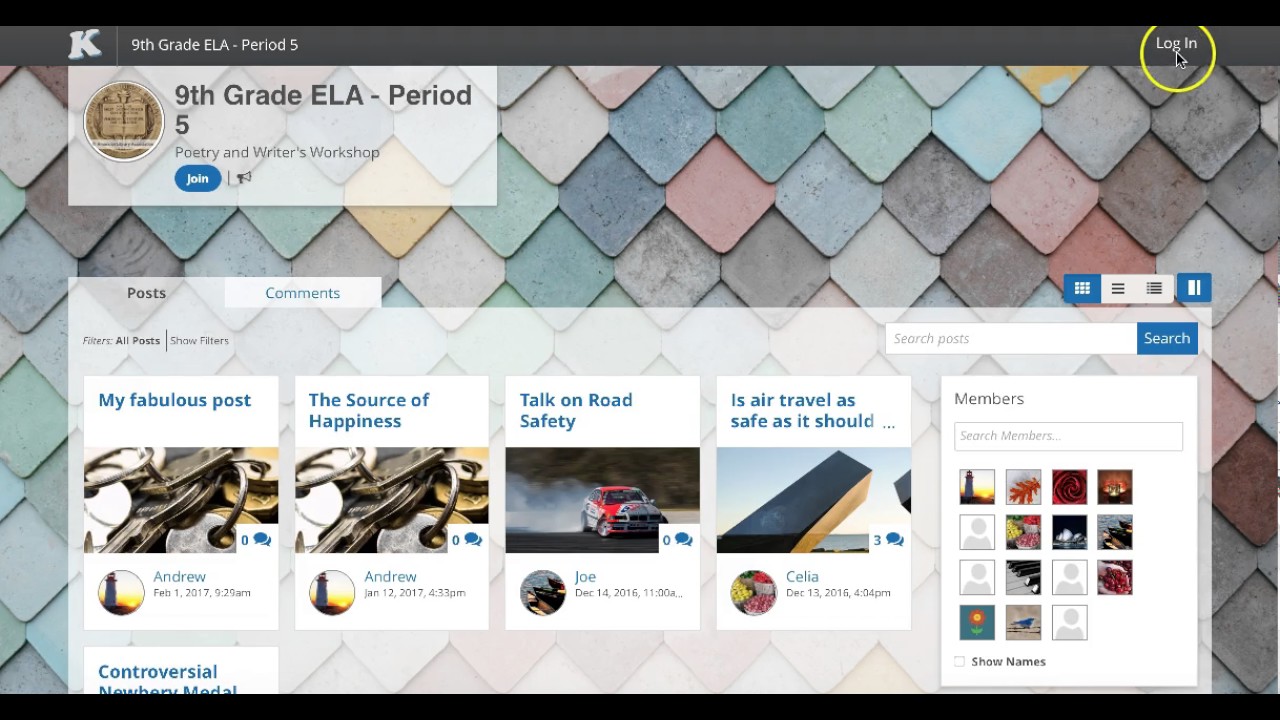Select the All Posts filter
This screenshot has width=1280, height=720.
click(x=137, y=340)
